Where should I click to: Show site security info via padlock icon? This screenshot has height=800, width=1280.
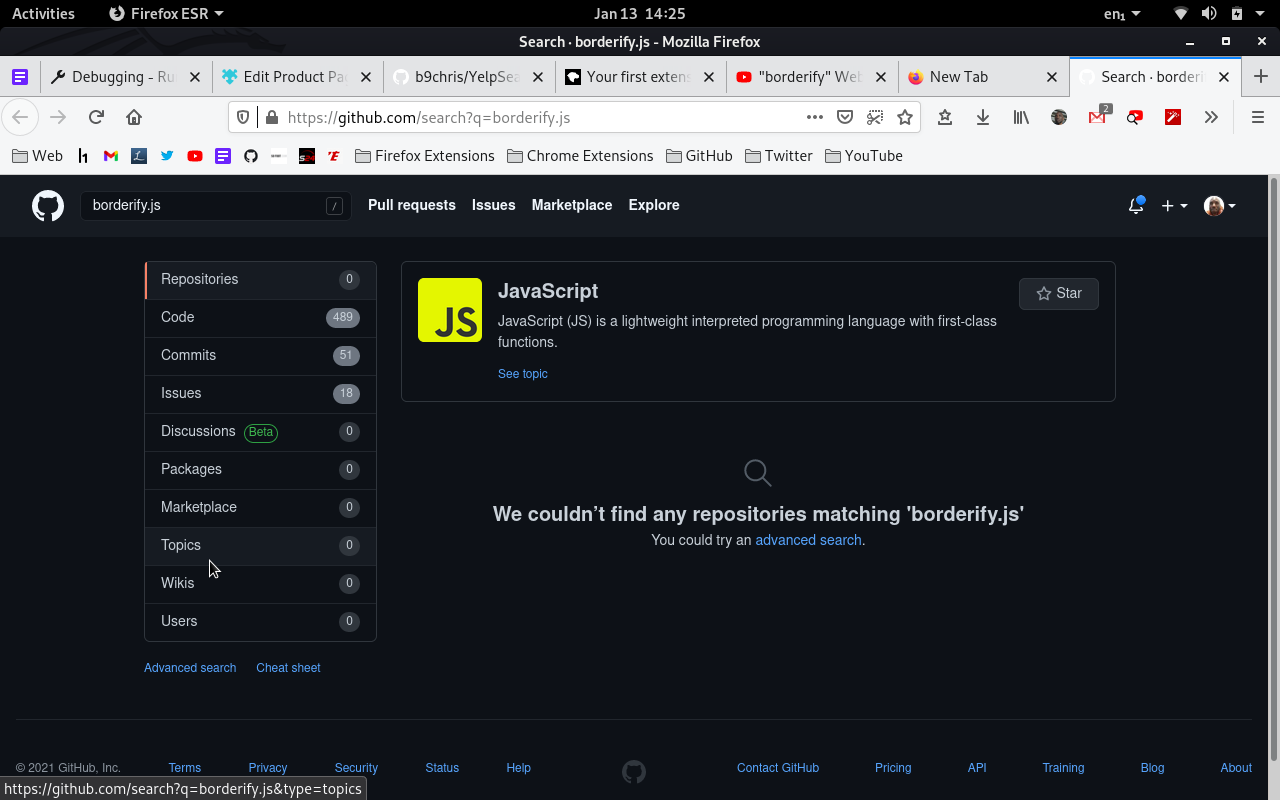click(271, 117)
